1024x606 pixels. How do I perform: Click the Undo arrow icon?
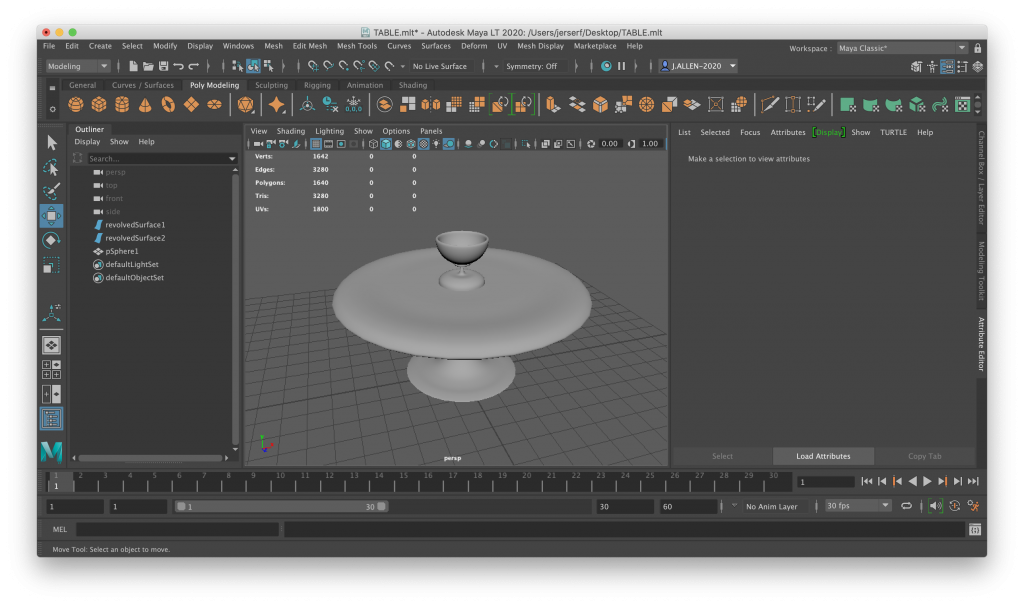click(x=178, y=66)
